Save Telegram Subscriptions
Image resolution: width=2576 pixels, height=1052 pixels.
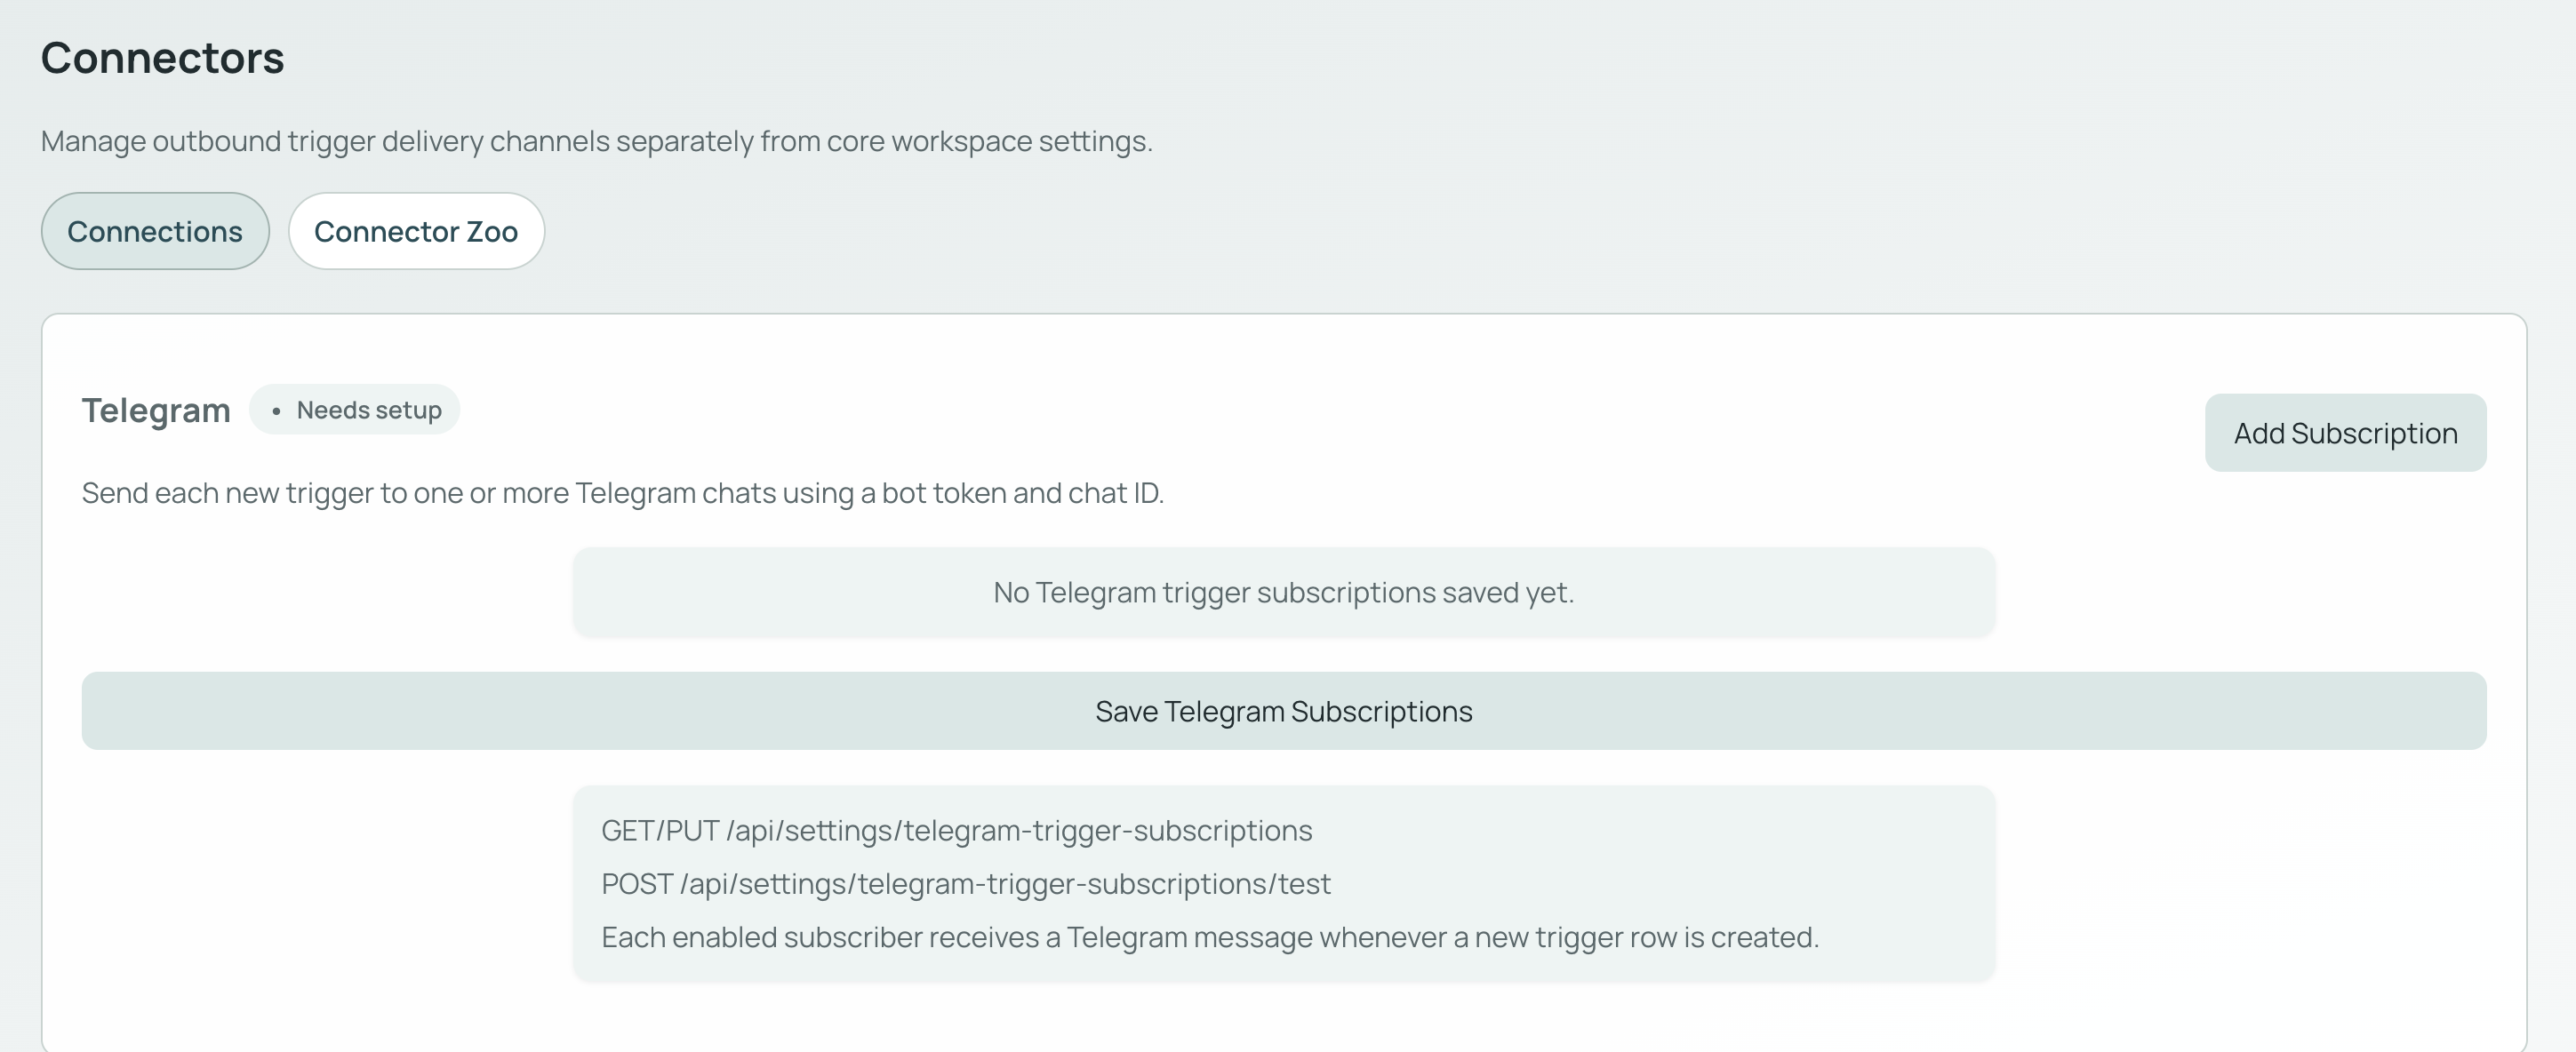coord(1284,711)
